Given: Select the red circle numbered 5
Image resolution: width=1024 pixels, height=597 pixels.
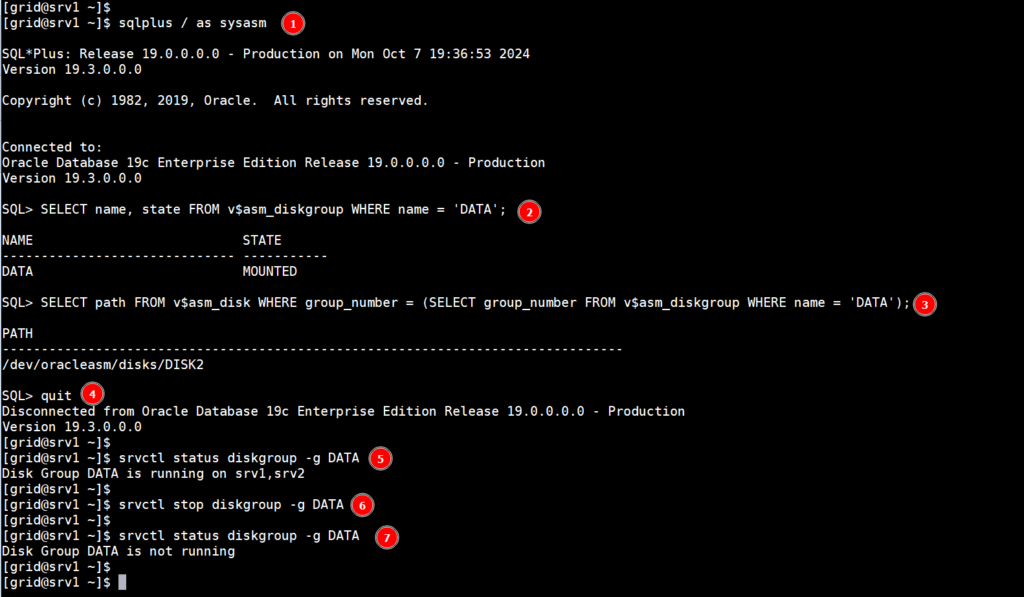Looking at the screenshot, I should (380, 458).
